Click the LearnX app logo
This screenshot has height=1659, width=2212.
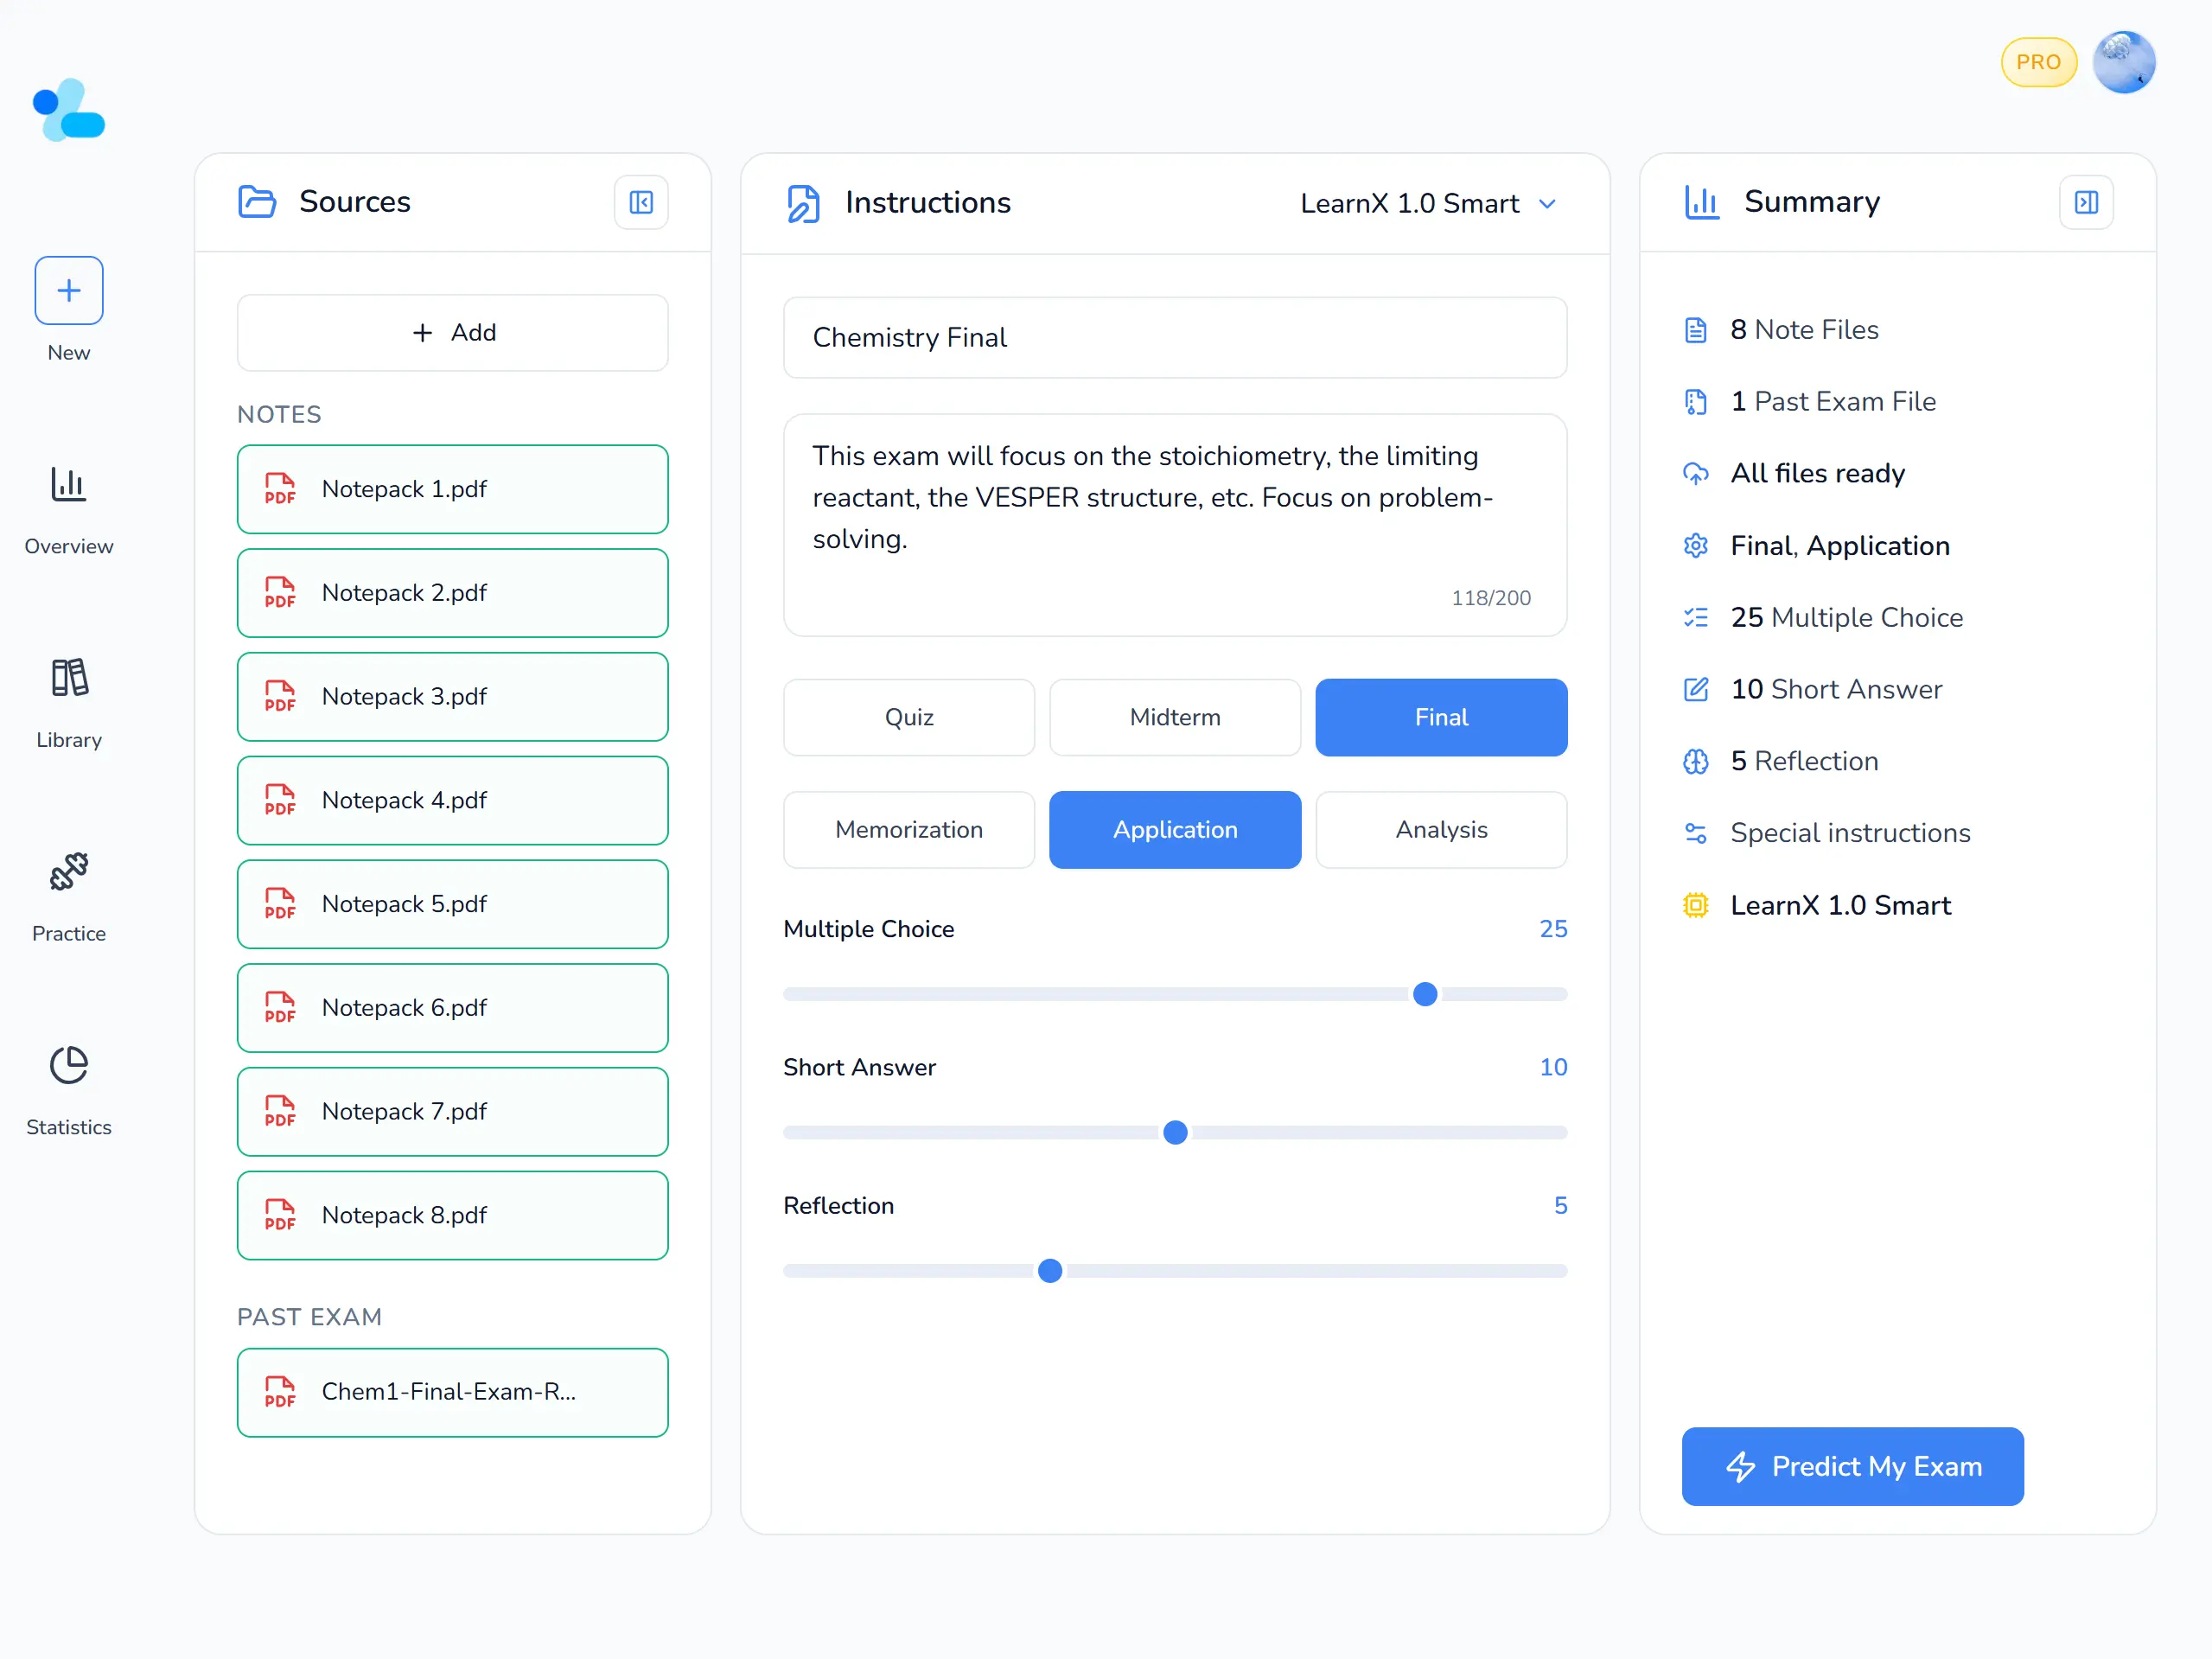click(69, 110)
